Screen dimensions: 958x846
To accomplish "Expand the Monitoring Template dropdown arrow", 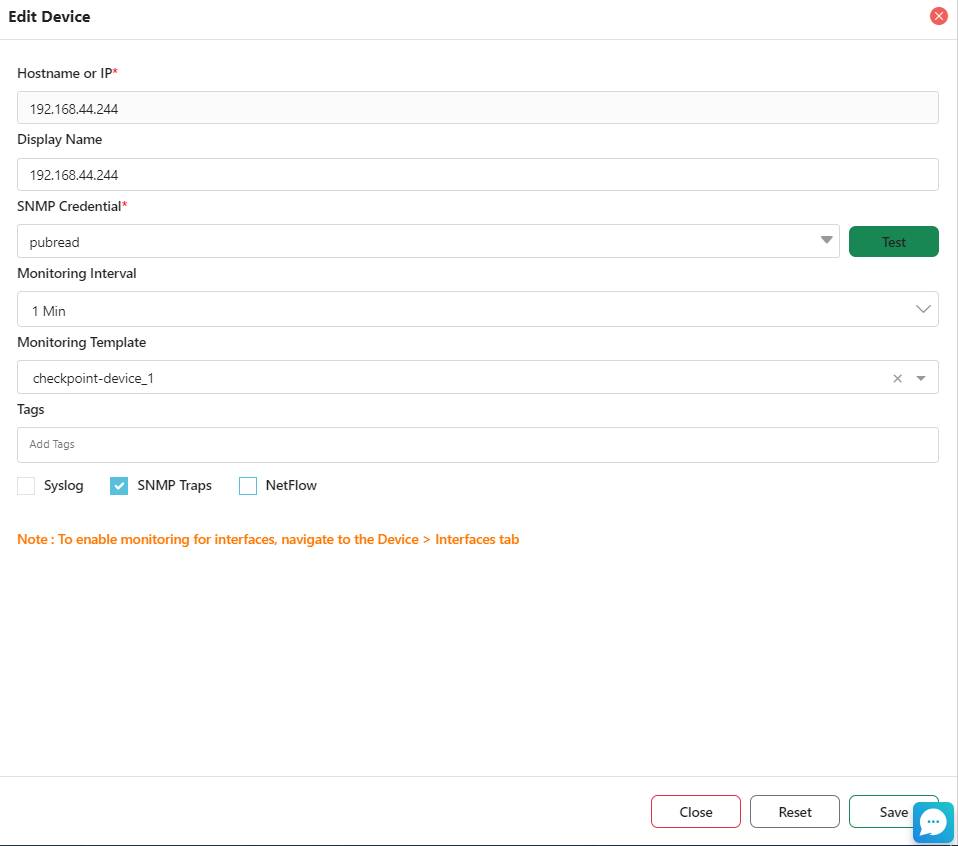I will click(x=921, y=378).
